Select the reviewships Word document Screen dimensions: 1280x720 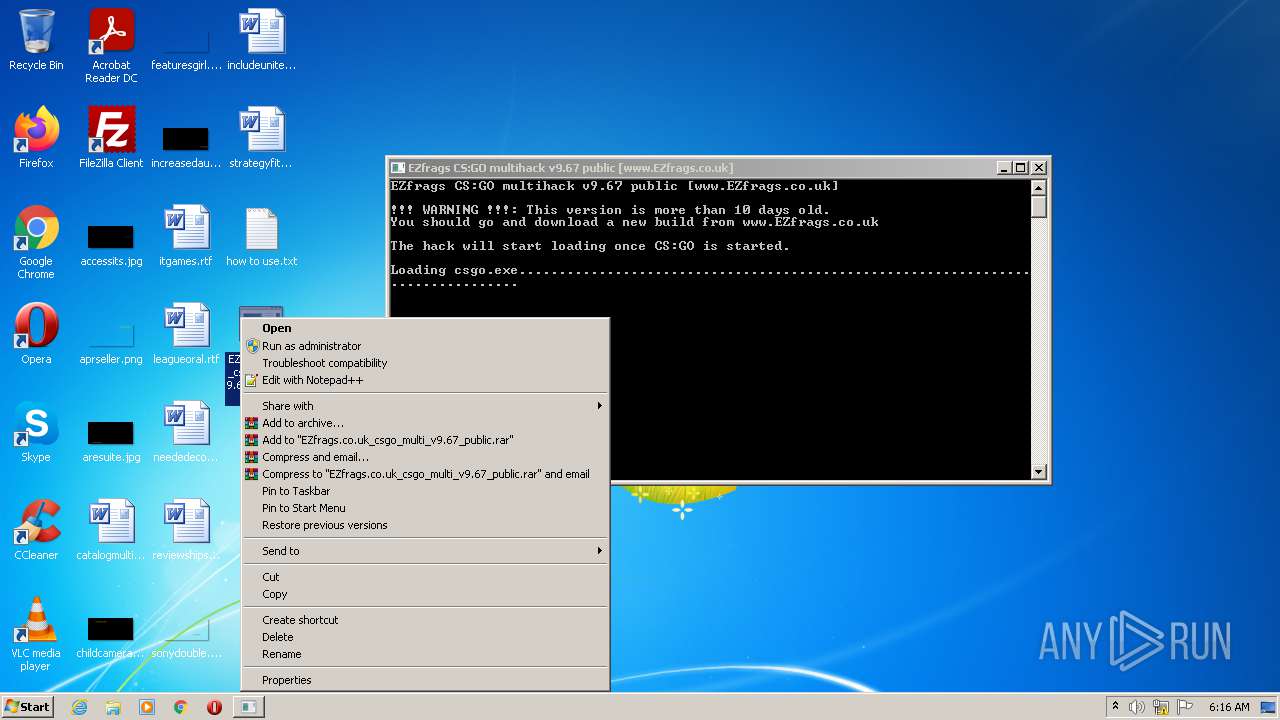186,530
